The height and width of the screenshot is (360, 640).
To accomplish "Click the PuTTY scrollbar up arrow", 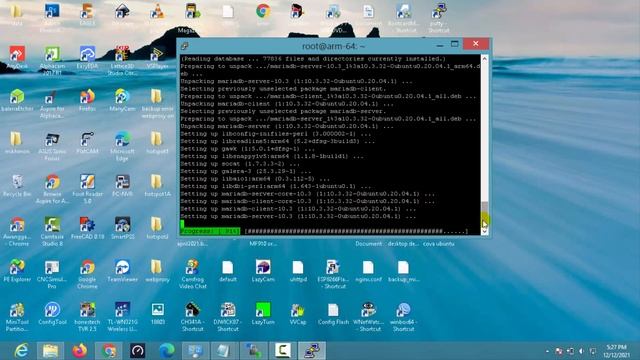I will point(484,58).
